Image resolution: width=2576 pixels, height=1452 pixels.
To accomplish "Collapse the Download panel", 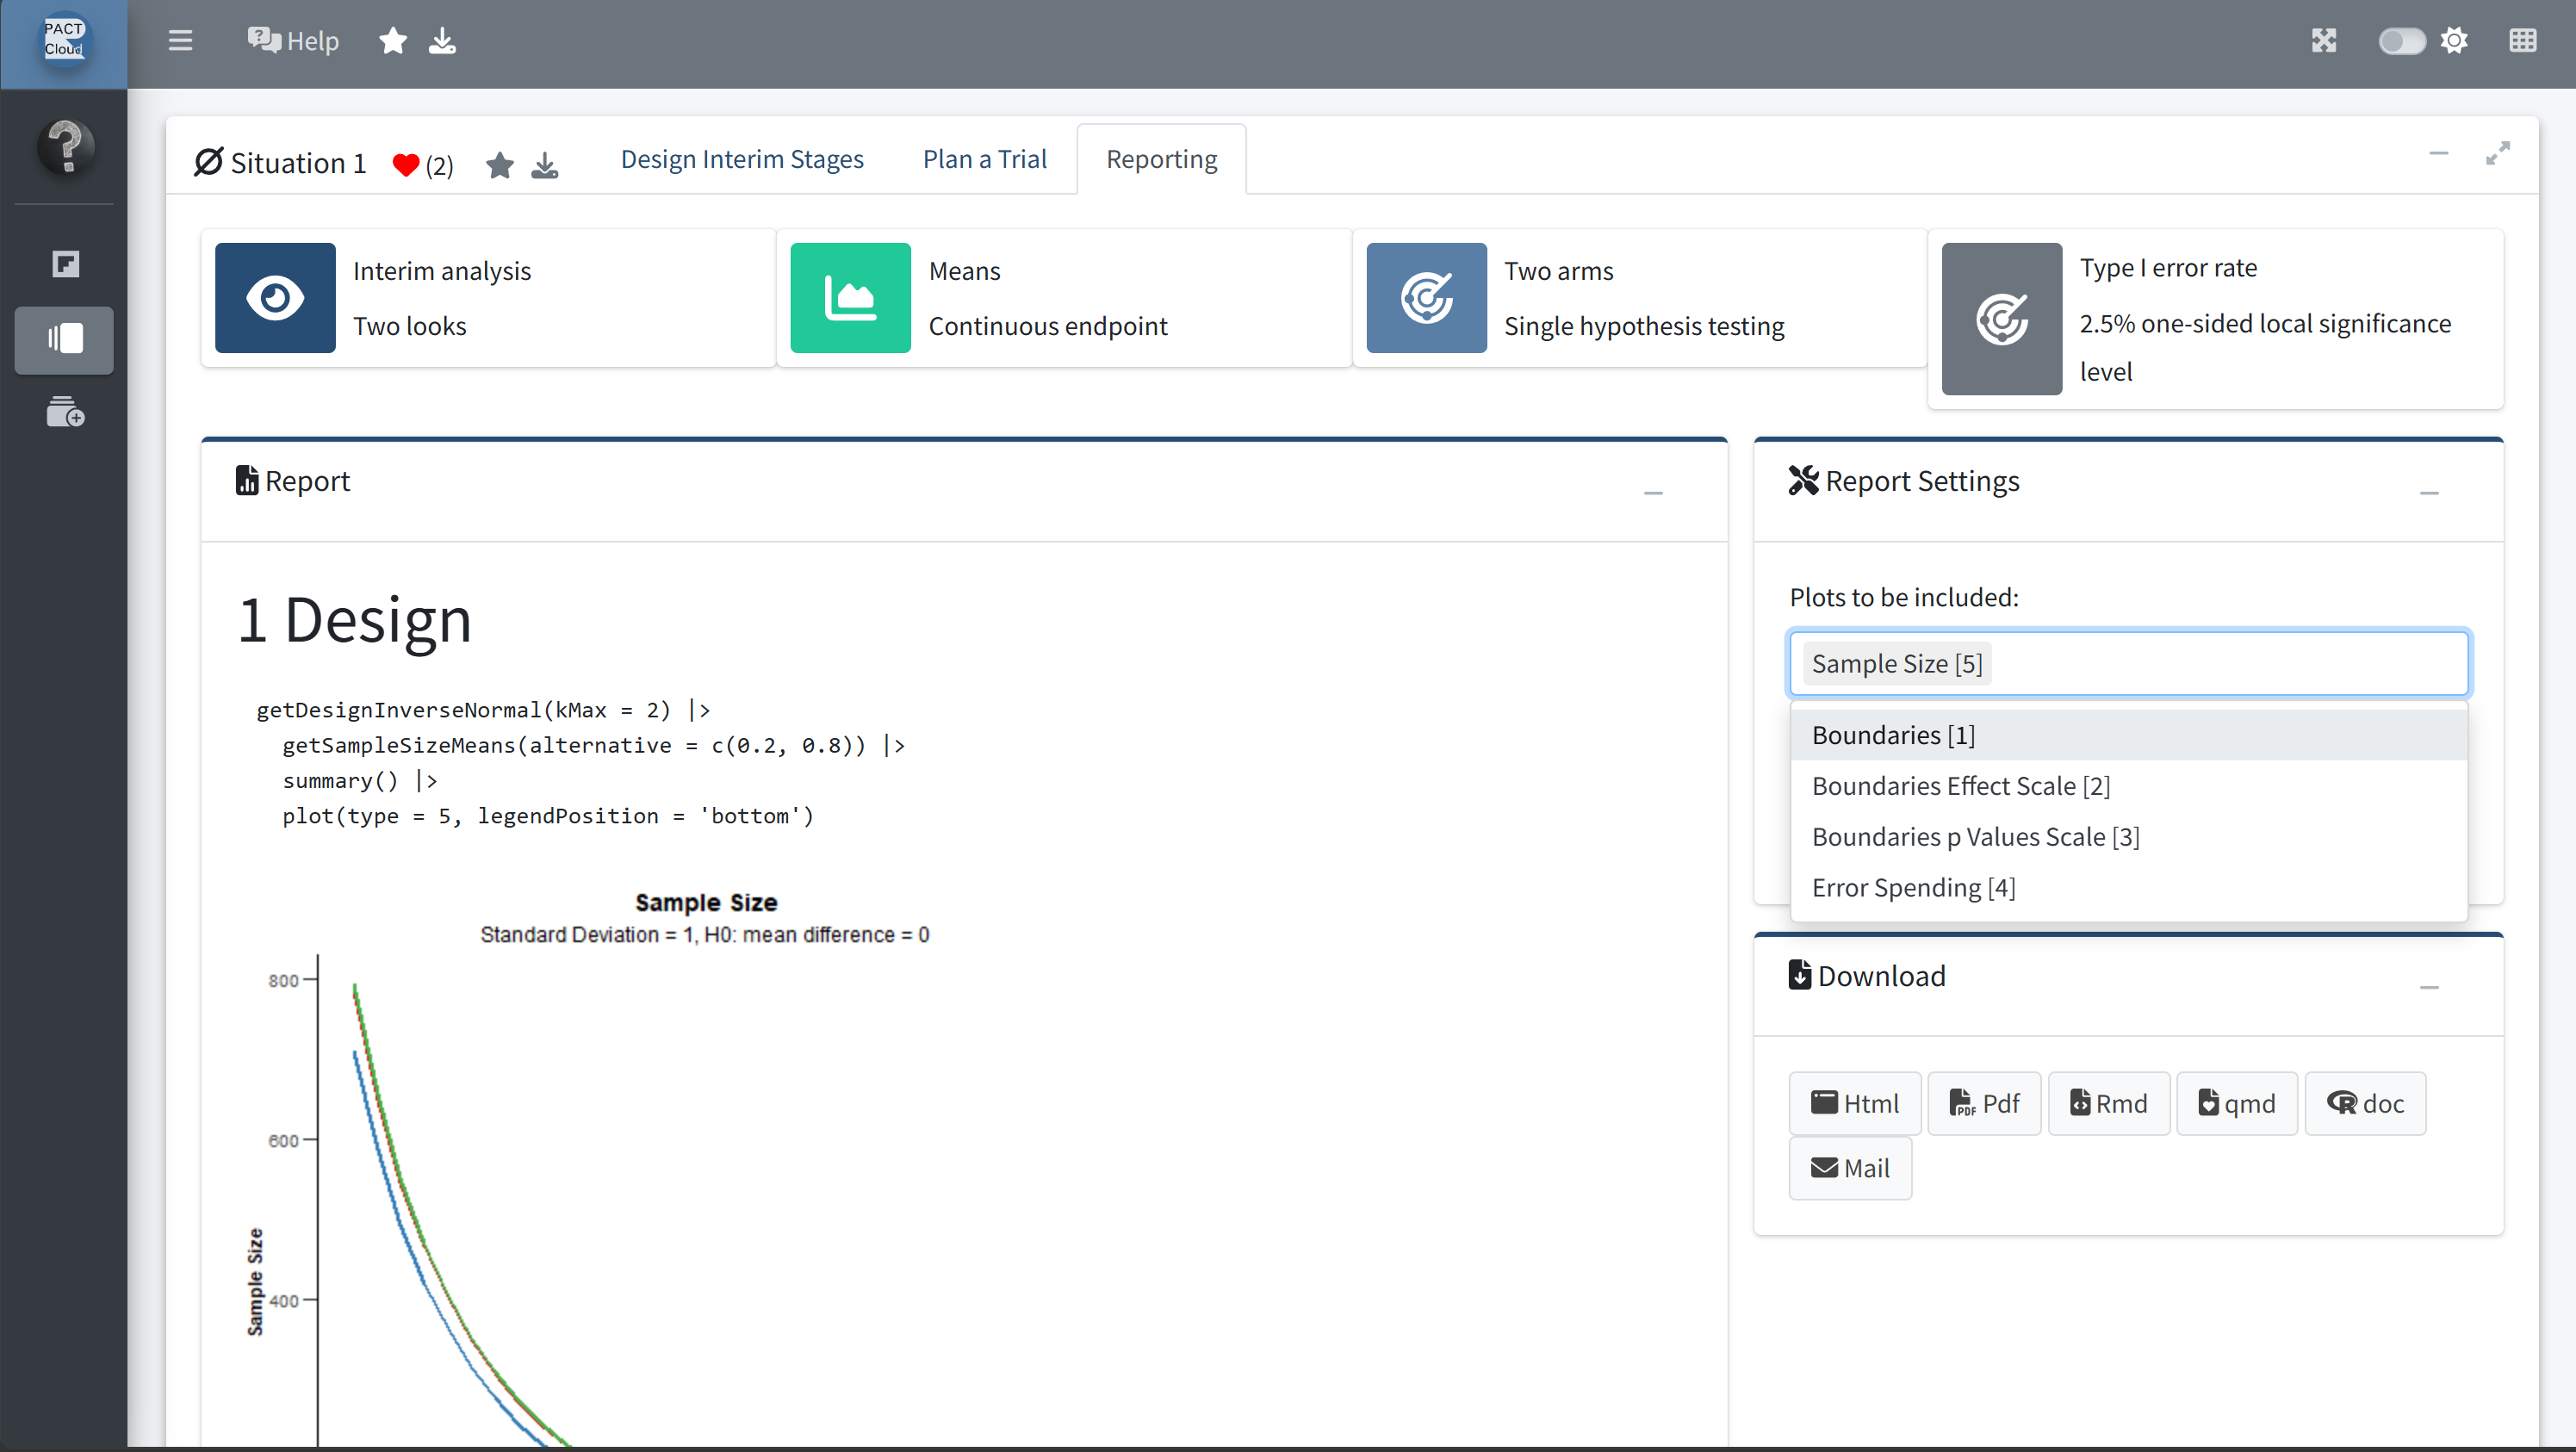I will [x=2429, y=988].
